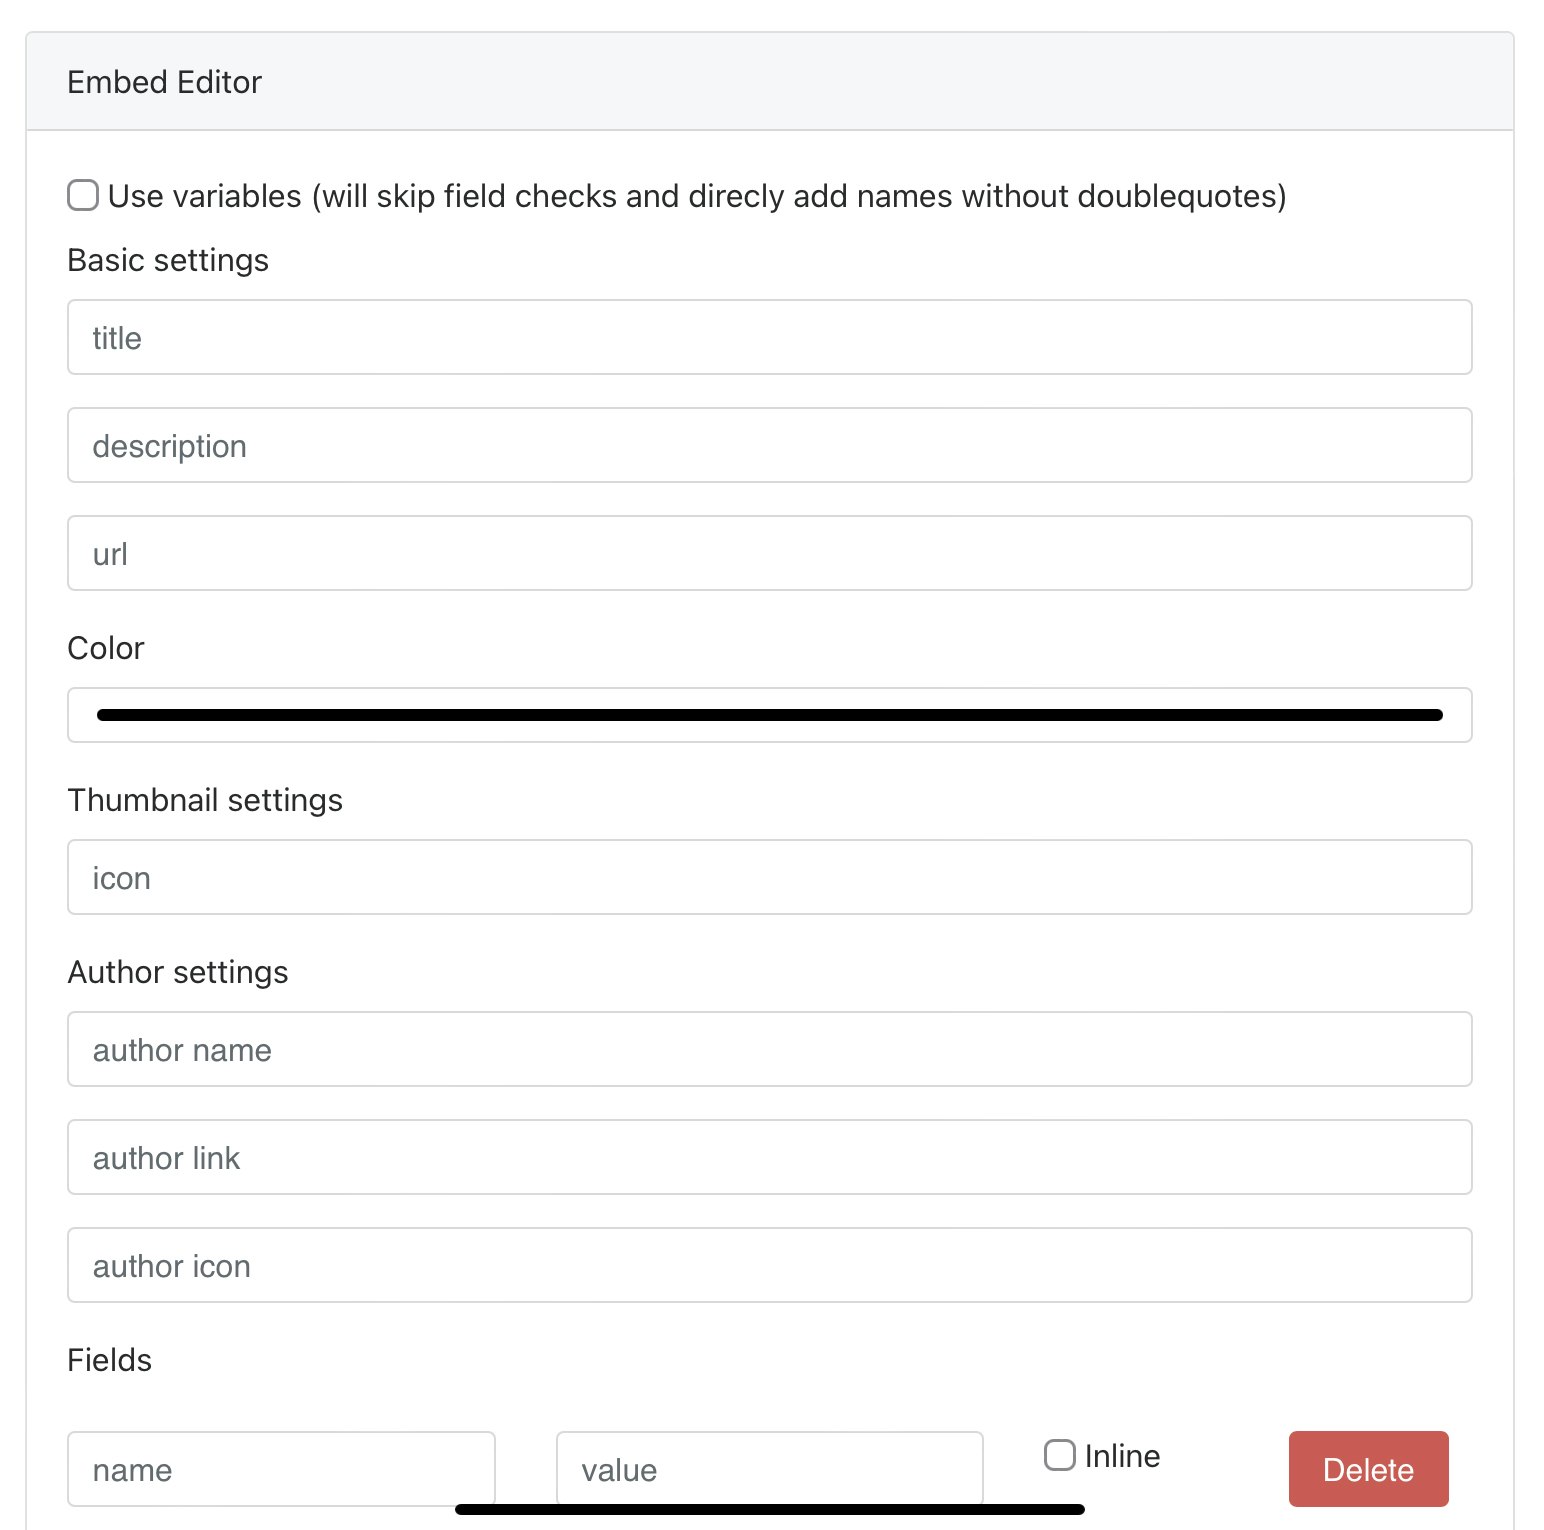Select the author icon text box
This screenshot has width=1544, height=1530.
[769, 1265]
